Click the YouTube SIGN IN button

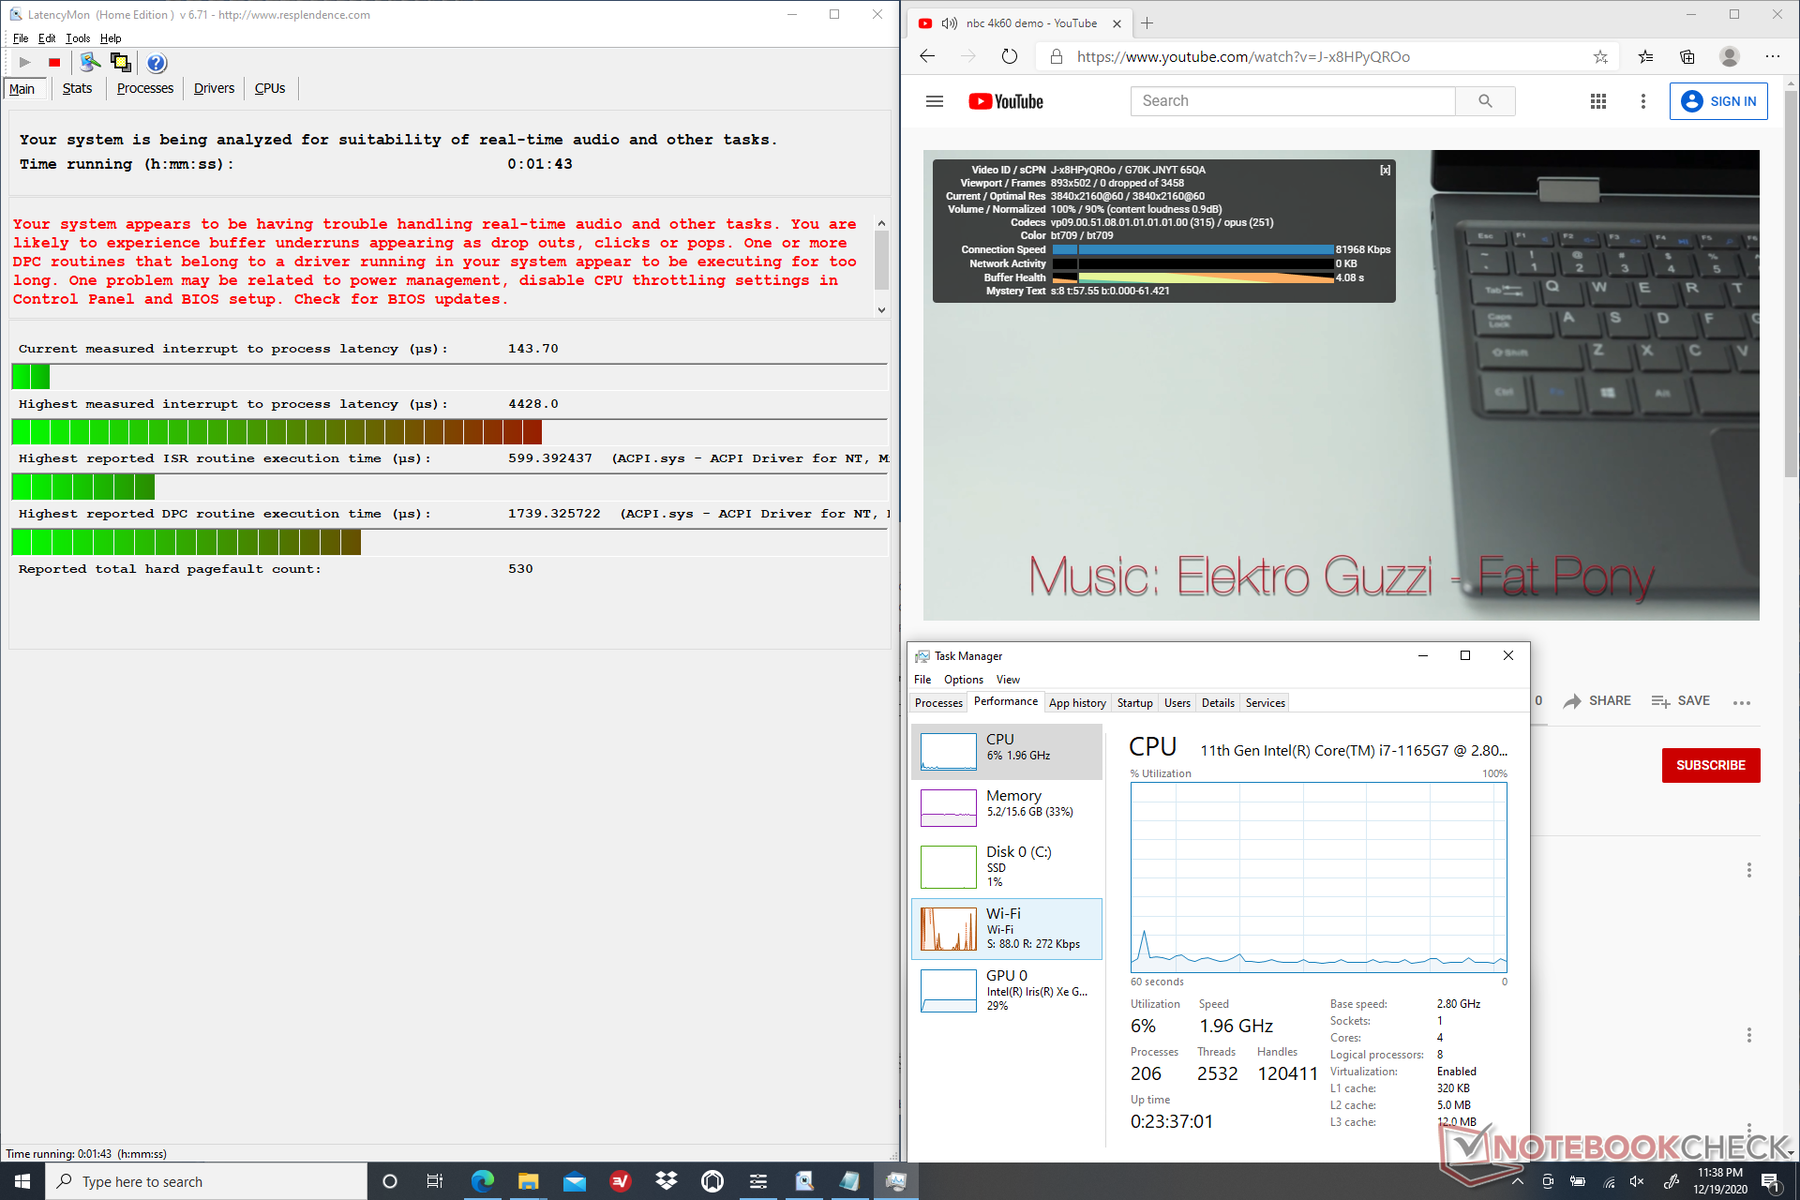coord(1718,101)
